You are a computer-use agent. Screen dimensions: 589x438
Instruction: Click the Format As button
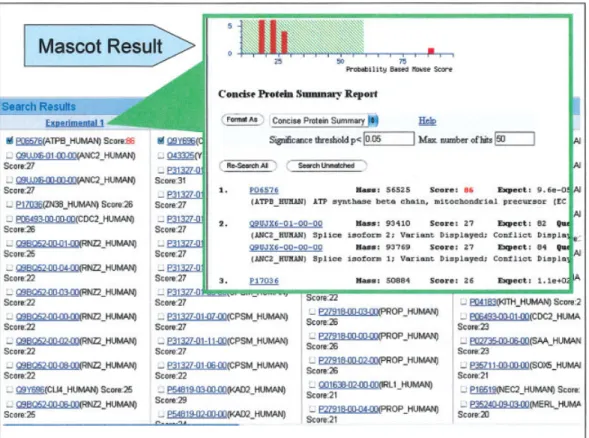coord(242,119)
